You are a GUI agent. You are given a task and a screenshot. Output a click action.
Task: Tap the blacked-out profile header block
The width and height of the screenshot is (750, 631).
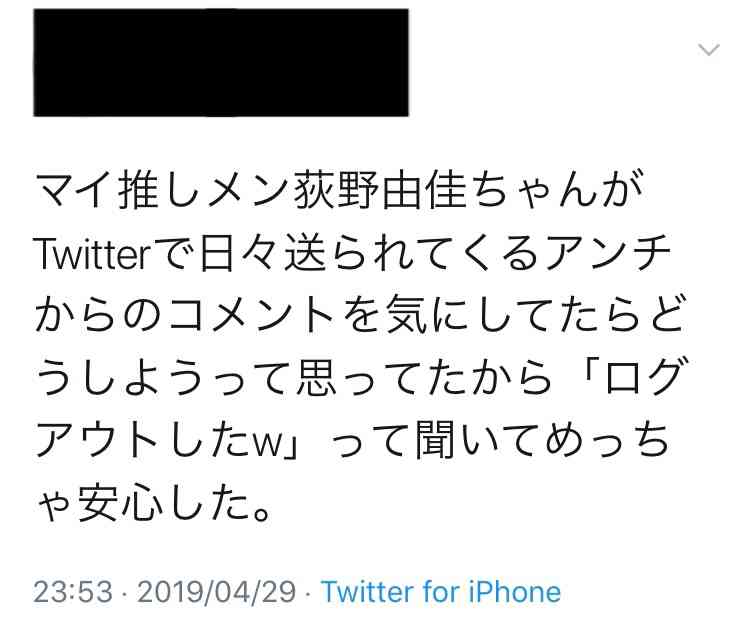(x=221, y=62)
